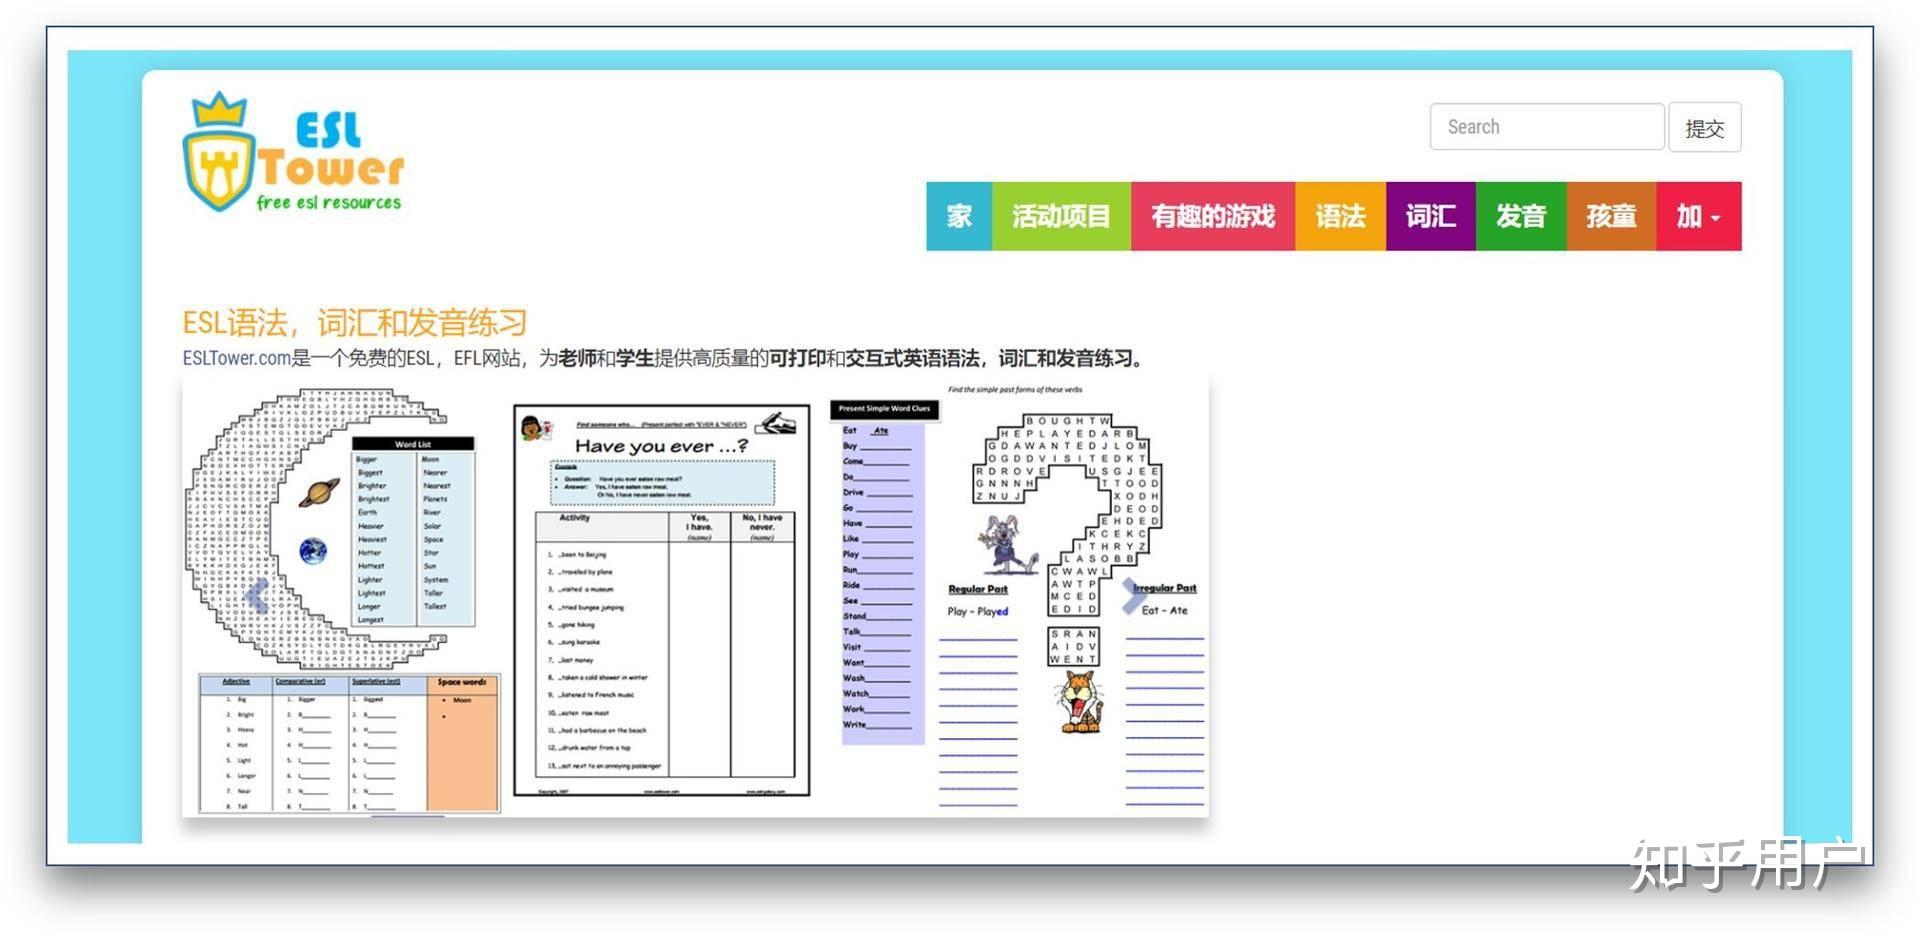
Task: Select the 家 home menu item
Action: coord(958,216)
